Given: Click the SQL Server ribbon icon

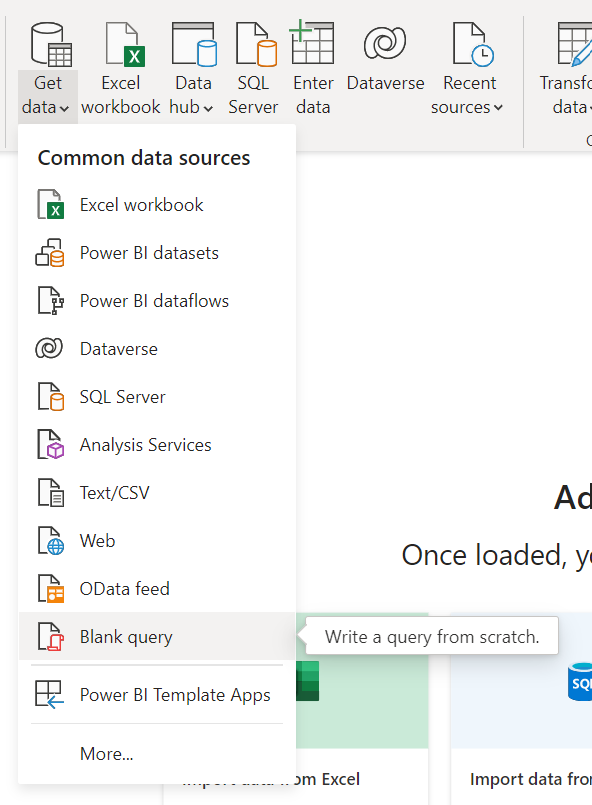Looking at the screenshot, I should 256,45.
